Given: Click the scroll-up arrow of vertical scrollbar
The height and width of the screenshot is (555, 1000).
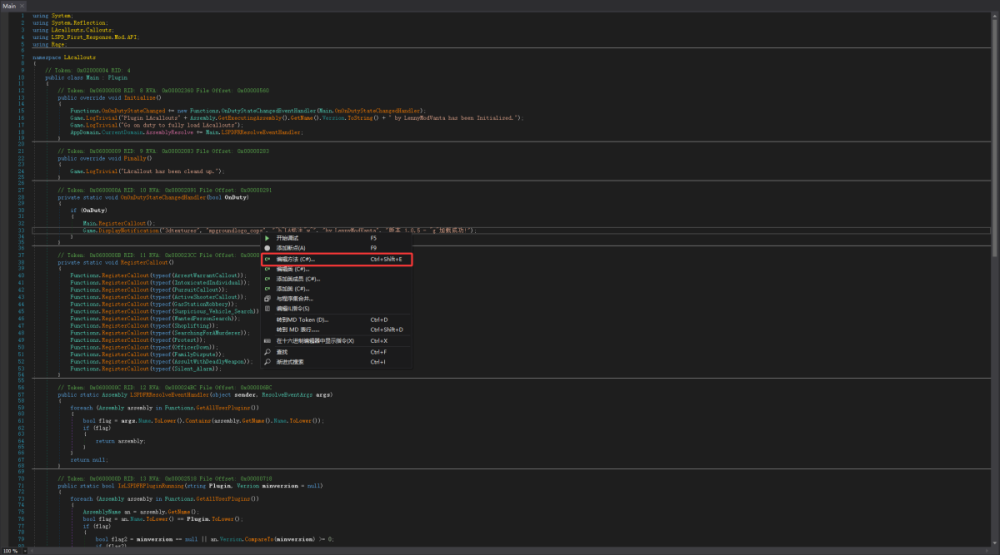Looking at the screenshot, I should pos(994,15).
